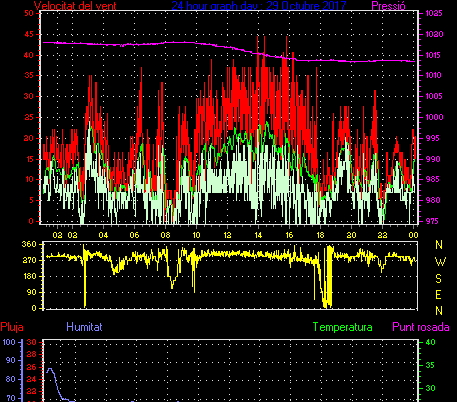Click the 12 hour label on time axis
This screenshot has height=402, width=457.
[x=227, y=235]
